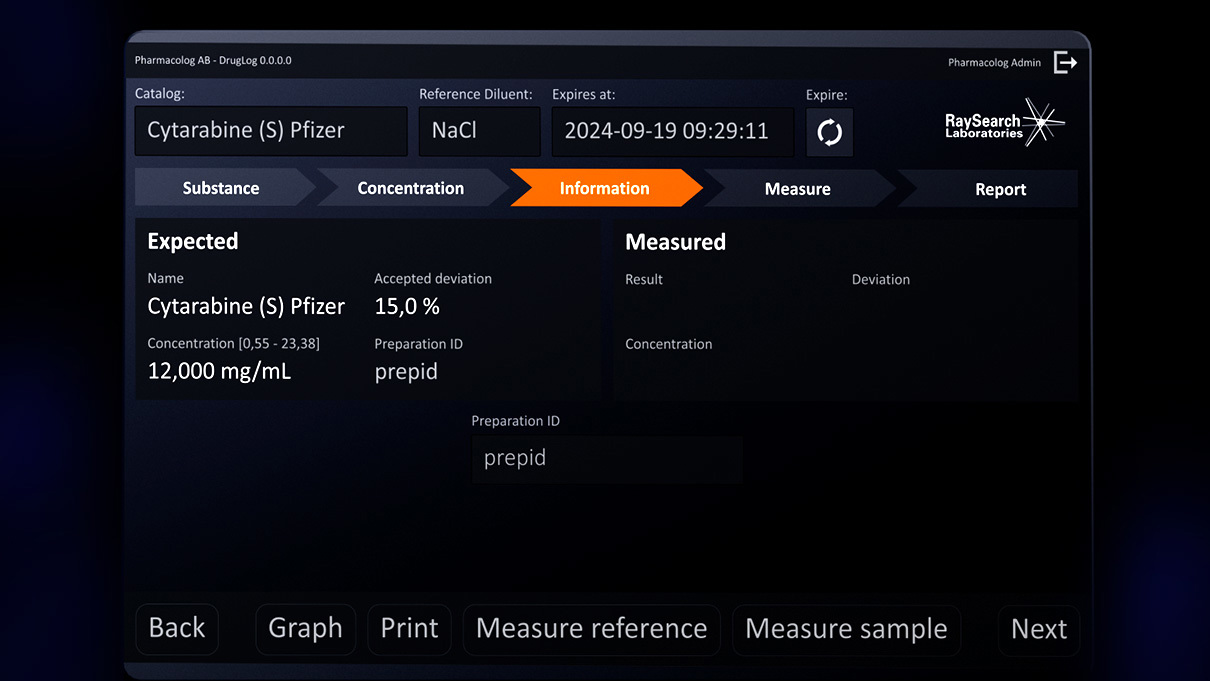The height and width of the screenshot is (681, 1210).
Task: Select the Catalog field showing Cytarabine (S) Pfizer
Action: (x=271, y=131)
